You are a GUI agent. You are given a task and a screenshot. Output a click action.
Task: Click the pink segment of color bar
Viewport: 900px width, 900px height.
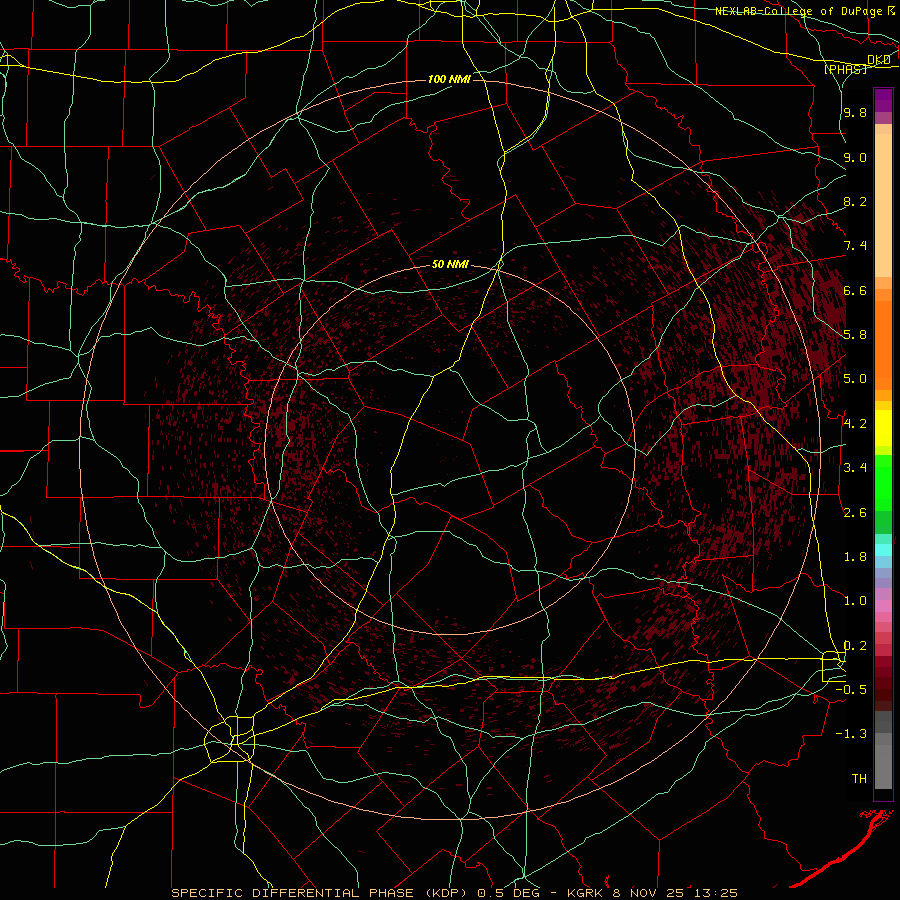[x=883, y=606]
